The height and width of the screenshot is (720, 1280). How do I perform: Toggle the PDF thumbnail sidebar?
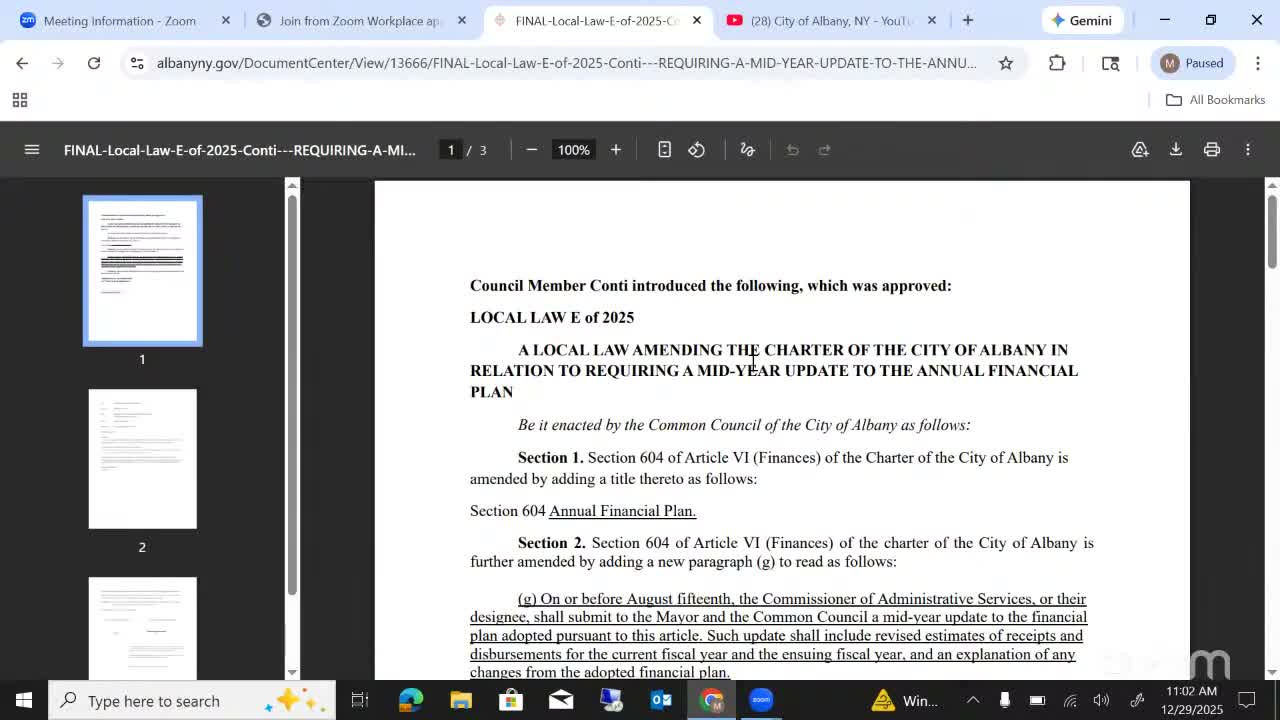tap(31, 149)
